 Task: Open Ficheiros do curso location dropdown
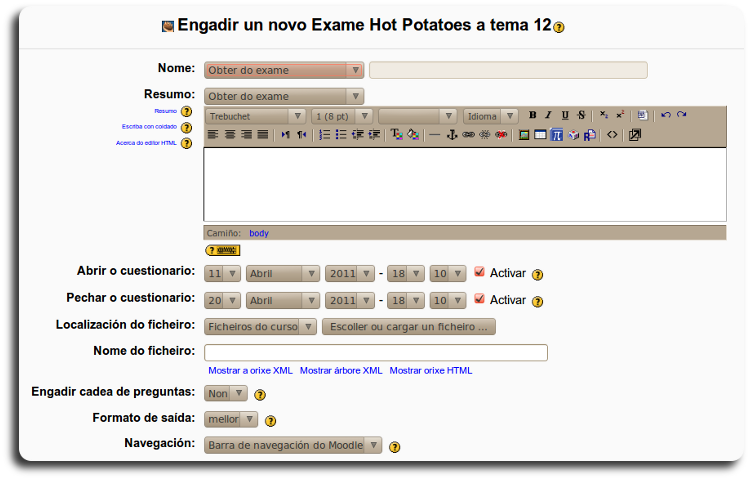260,327
